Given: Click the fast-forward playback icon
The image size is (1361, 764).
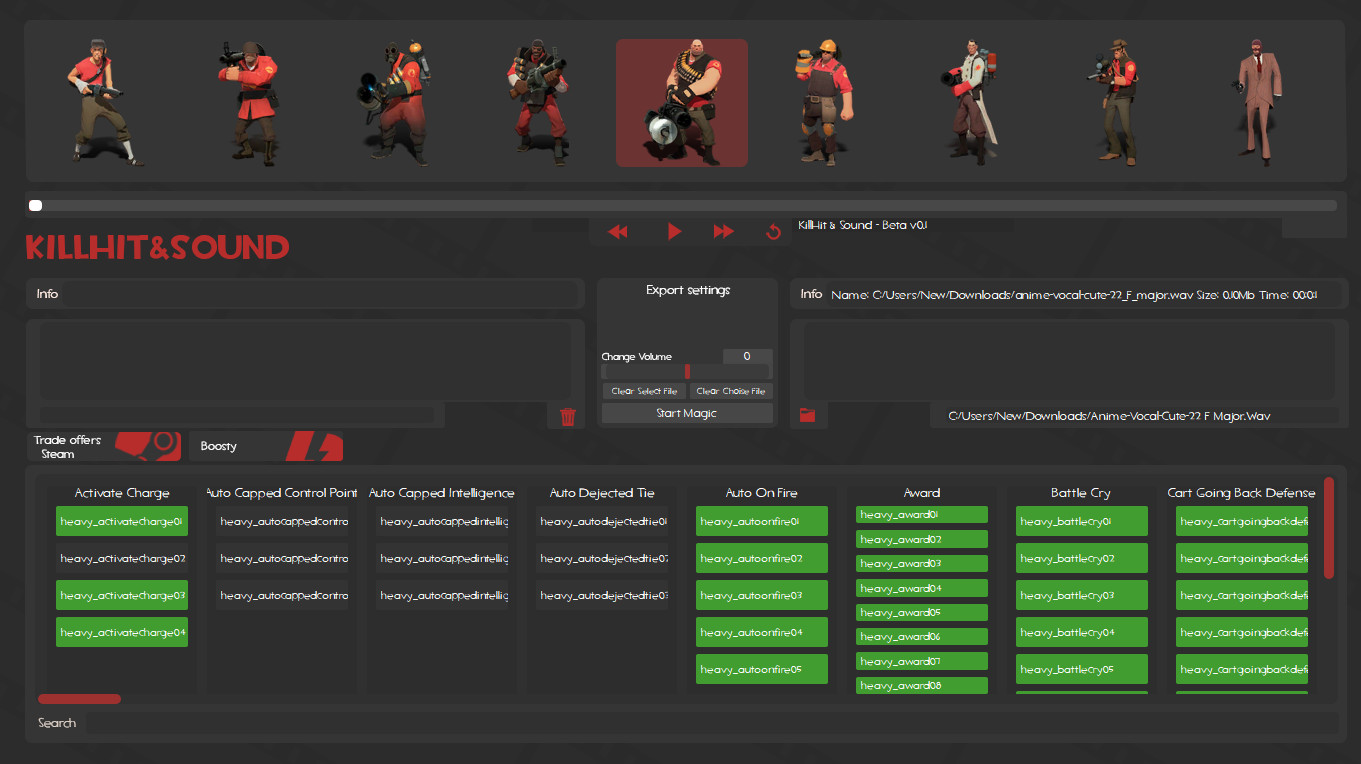Looking at the screenshot, I should tap(723, 231).
